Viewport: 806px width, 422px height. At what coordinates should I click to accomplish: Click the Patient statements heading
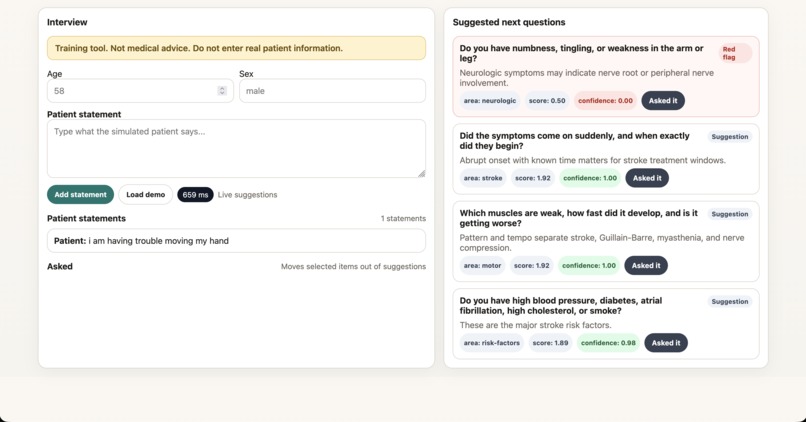coord(86,218)
